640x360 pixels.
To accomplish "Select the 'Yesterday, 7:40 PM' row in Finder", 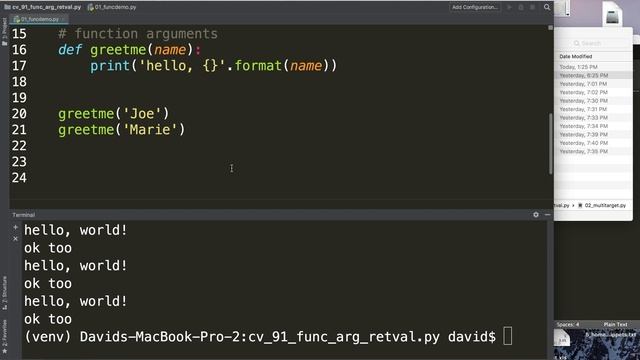I will [x=593, y=143].
